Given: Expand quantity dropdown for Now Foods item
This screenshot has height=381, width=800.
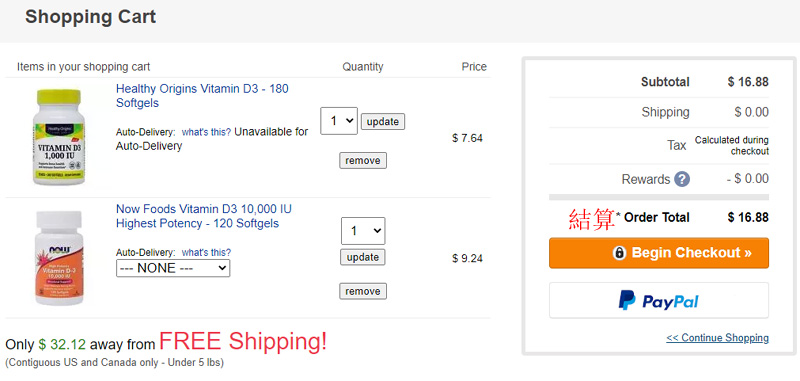Looking at the screenshot, I should [363, 231].
